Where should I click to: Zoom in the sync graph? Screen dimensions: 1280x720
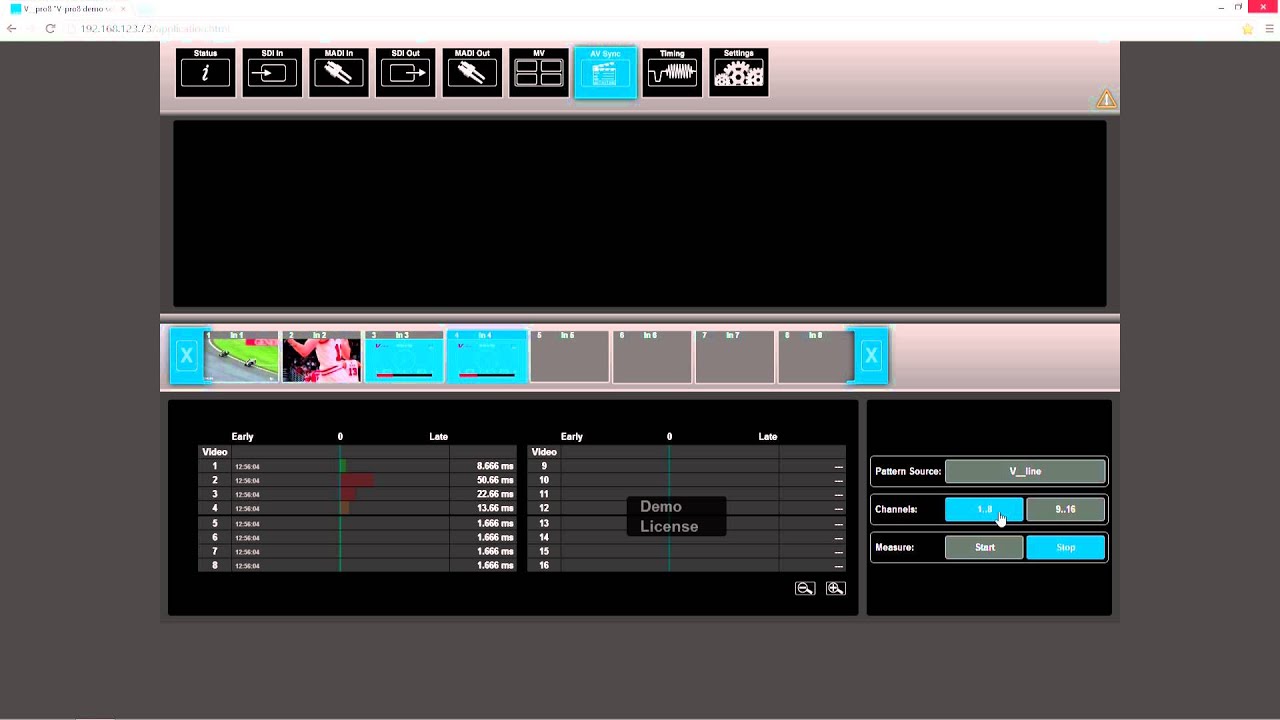pos(836,589)
